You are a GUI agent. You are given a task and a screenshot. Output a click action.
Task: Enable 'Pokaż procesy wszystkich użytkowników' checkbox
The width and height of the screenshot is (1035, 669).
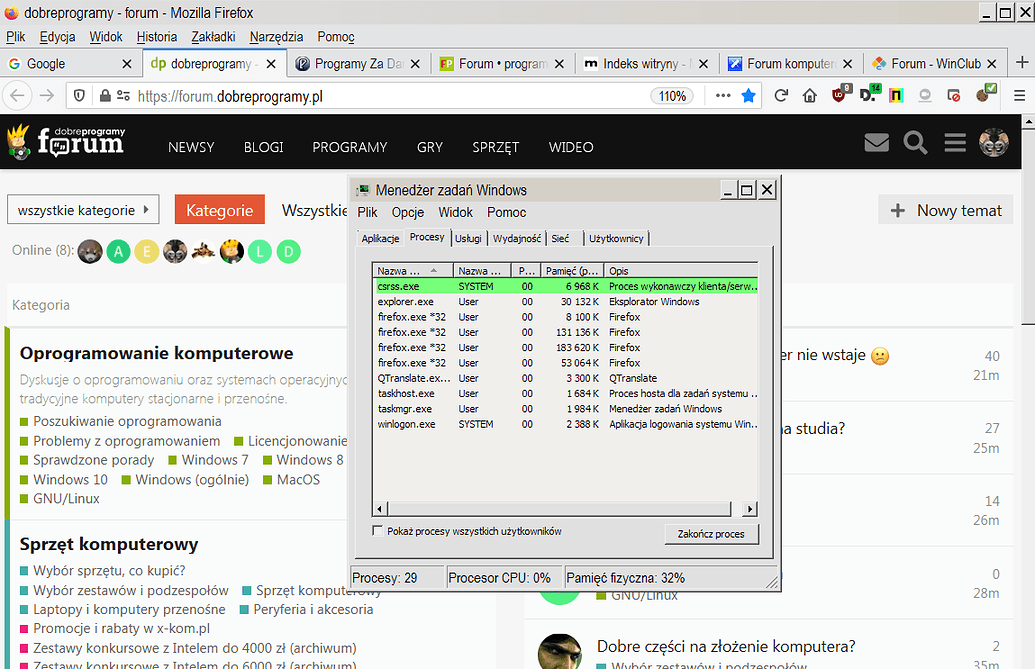[377, 531]
